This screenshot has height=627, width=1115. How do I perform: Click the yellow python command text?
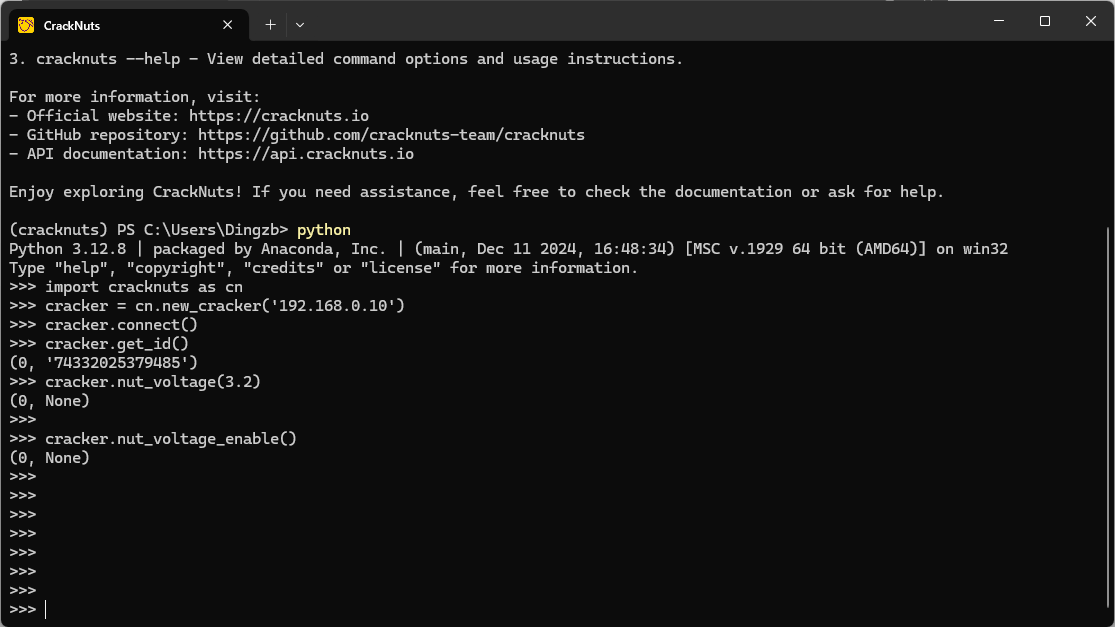click(324, 230)
